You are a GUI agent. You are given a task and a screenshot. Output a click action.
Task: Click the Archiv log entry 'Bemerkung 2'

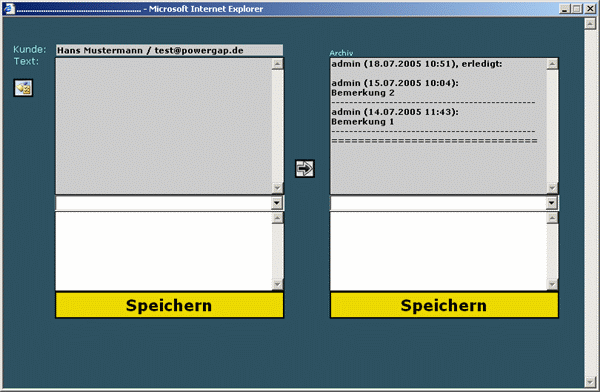(x=363, y=93)
